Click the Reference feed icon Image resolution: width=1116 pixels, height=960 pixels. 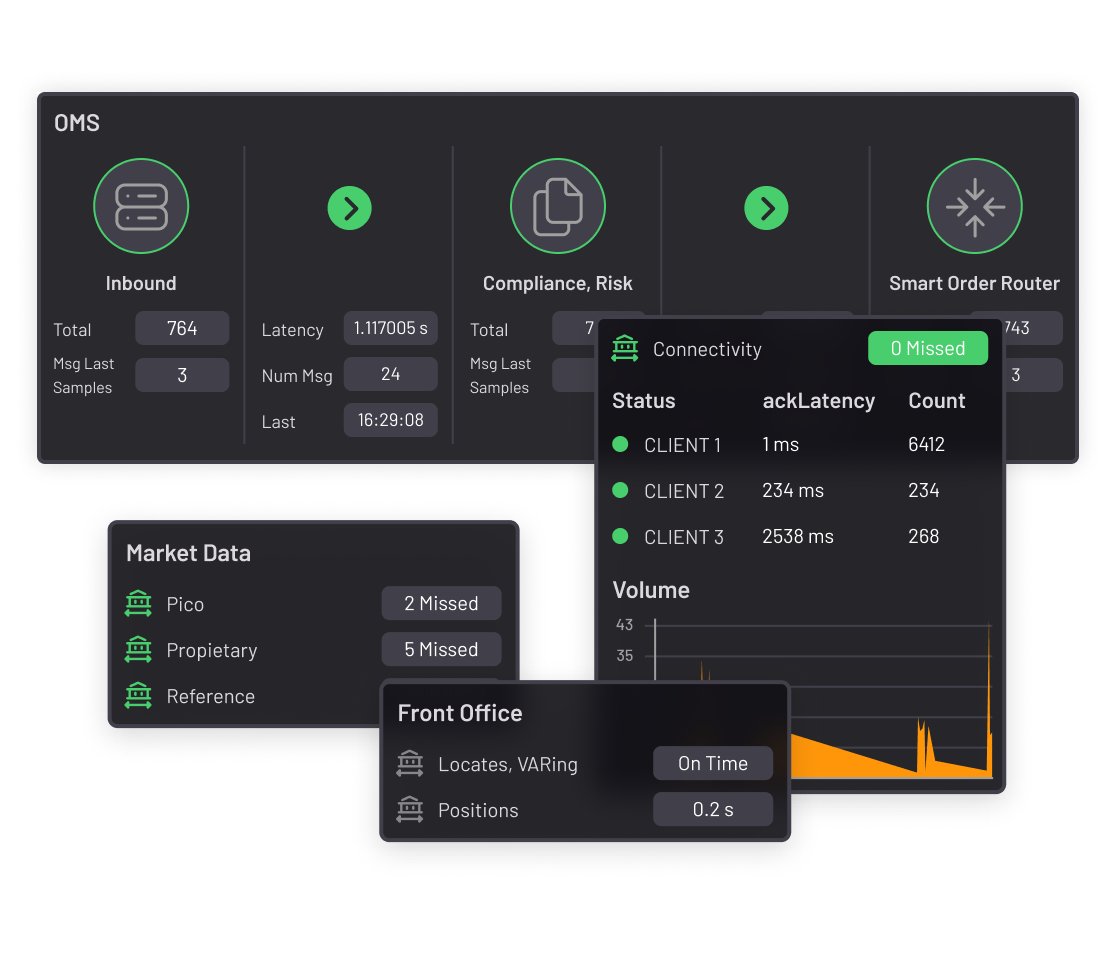click(x=138, y=696)
